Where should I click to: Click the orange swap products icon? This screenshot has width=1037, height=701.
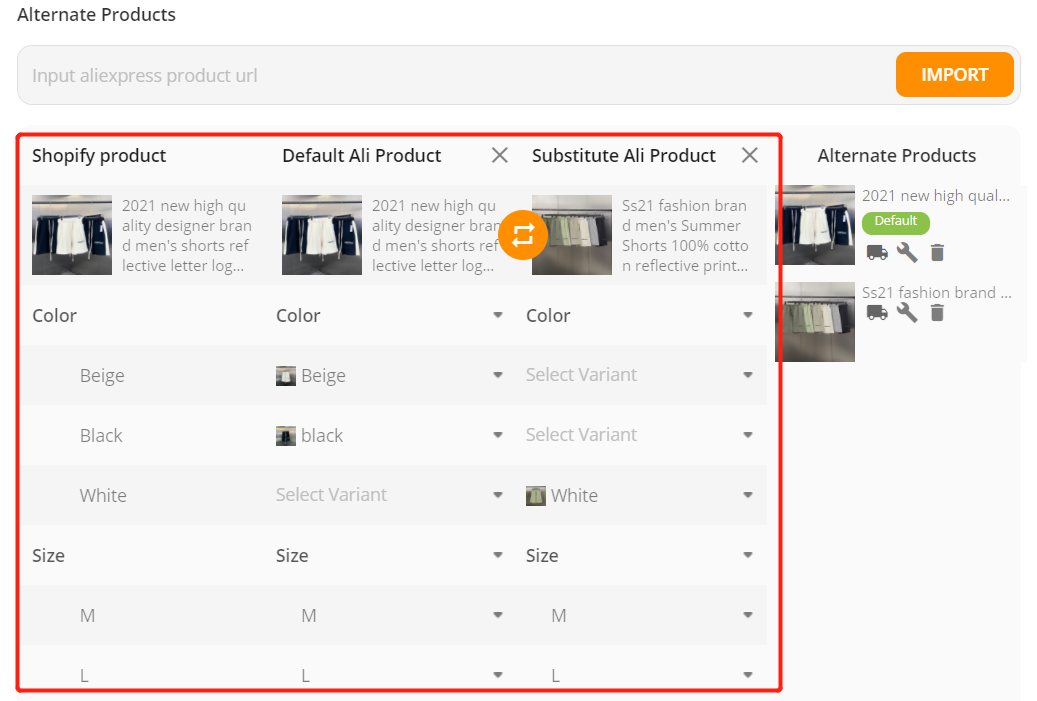point(522,235)
